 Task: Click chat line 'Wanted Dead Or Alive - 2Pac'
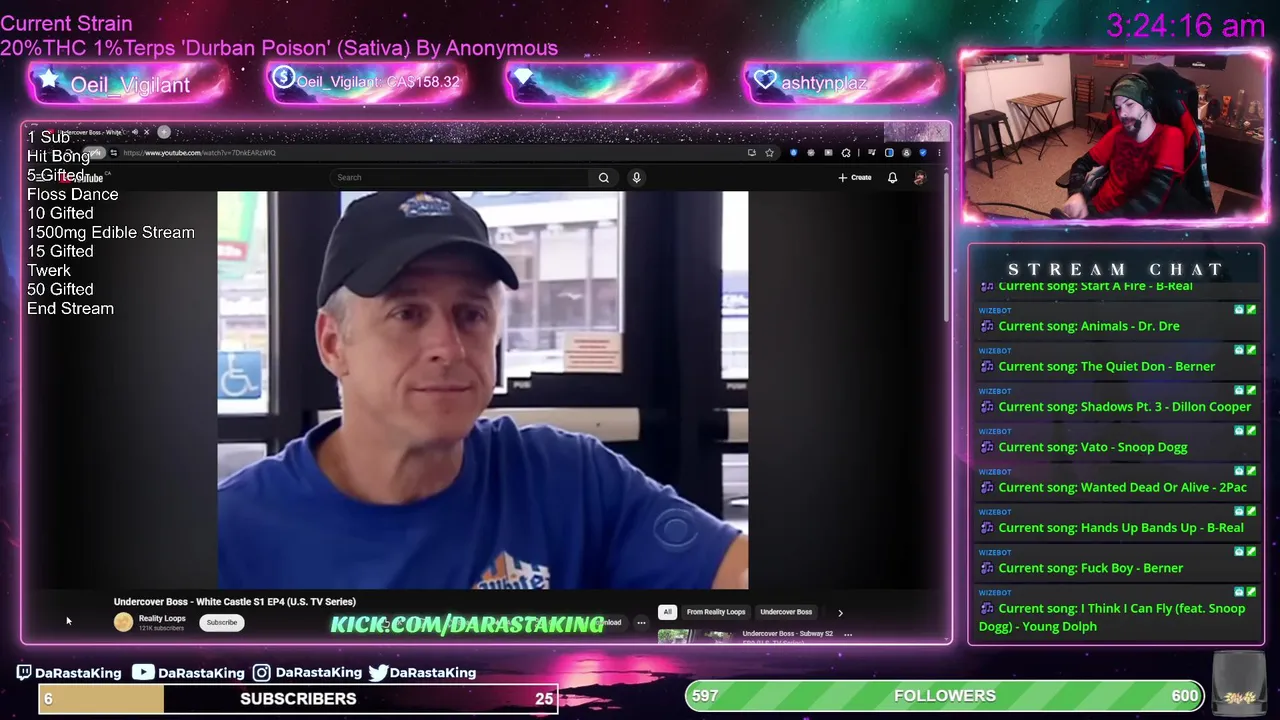pos(1123,488)
